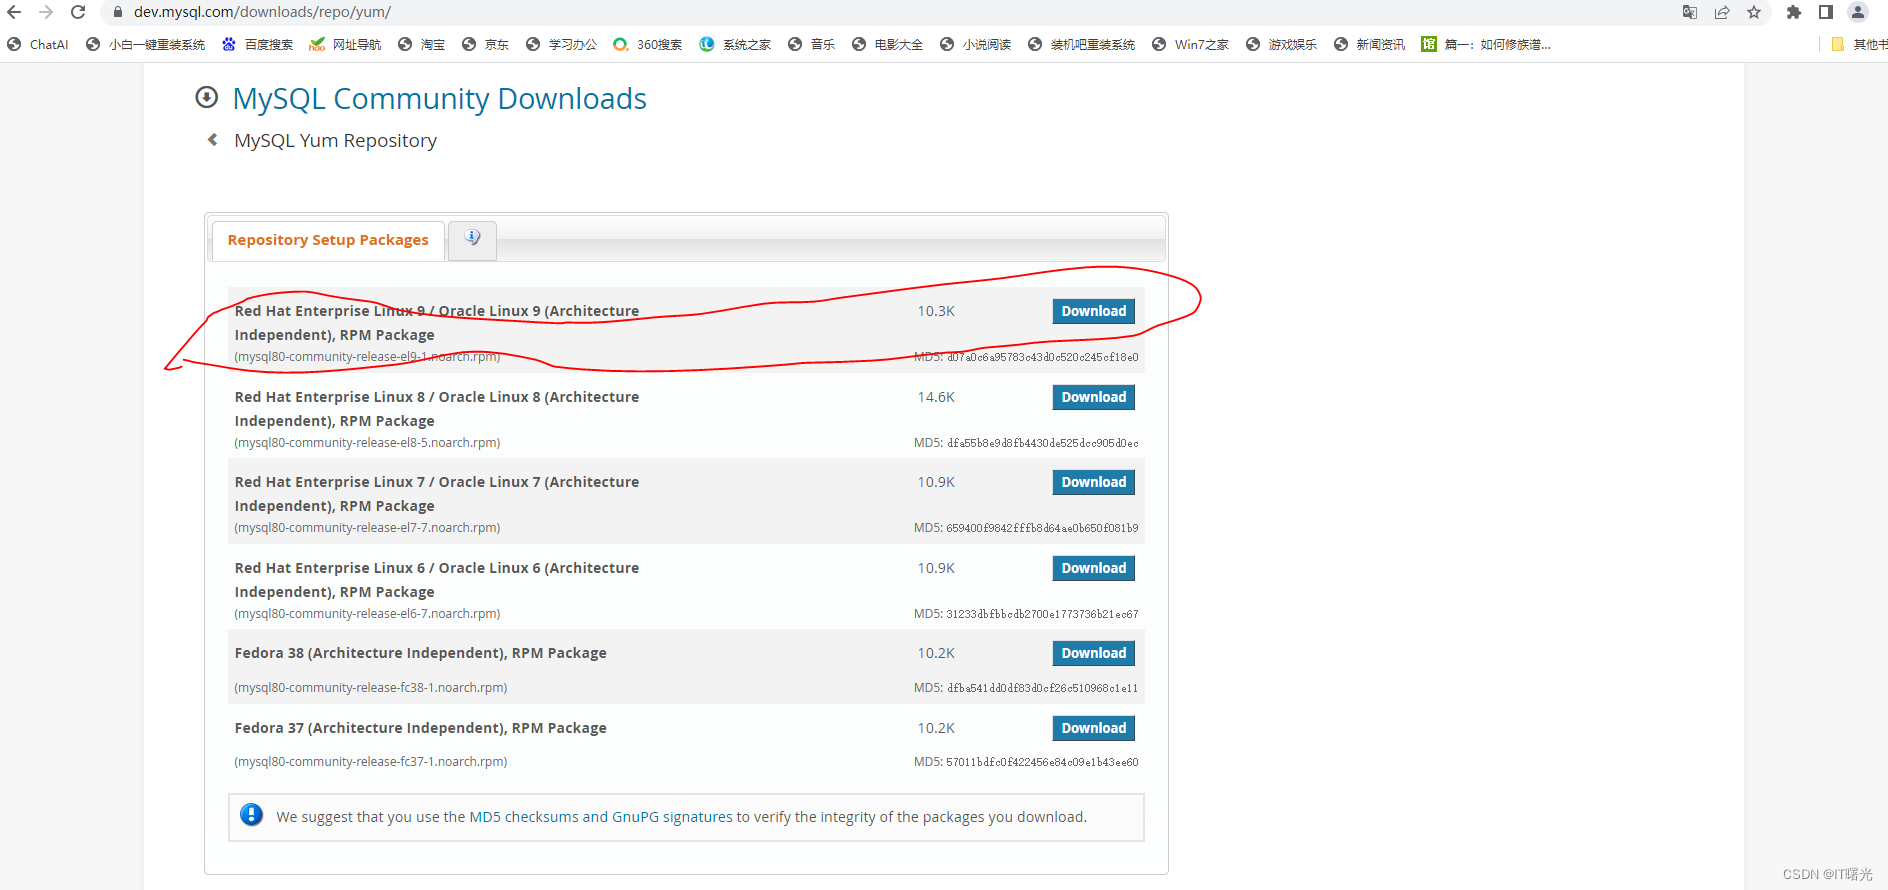Click the MySQL Community Downloads heading link

click(439, 98)
